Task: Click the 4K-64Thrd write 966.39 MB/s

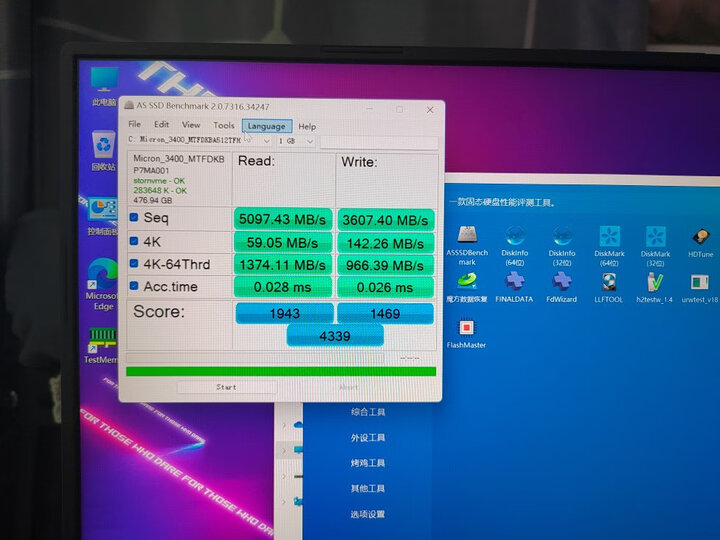Action: [x=385, y=265]
